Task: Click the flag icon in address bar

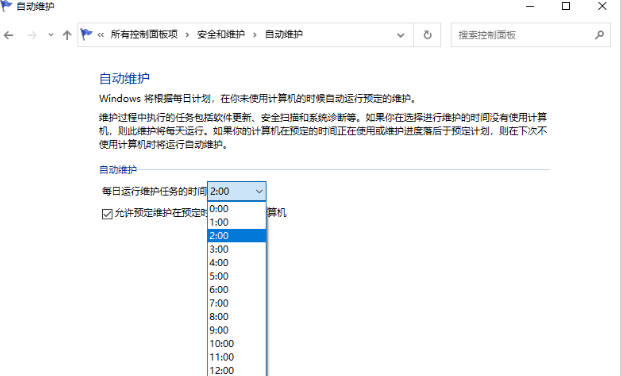Action: pos(86,34)
